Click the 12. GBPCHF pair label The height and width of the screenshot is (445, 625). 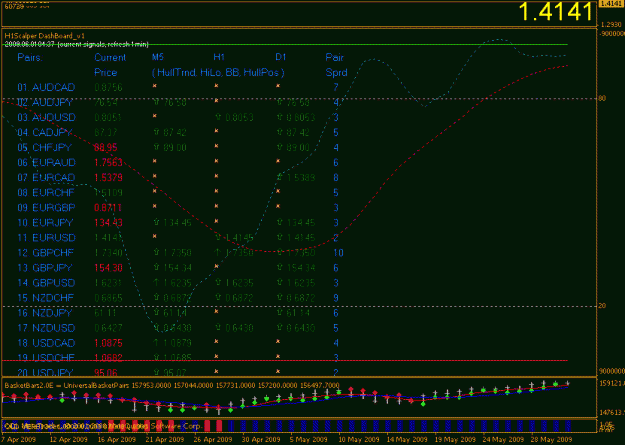click(x=46, y=253)
